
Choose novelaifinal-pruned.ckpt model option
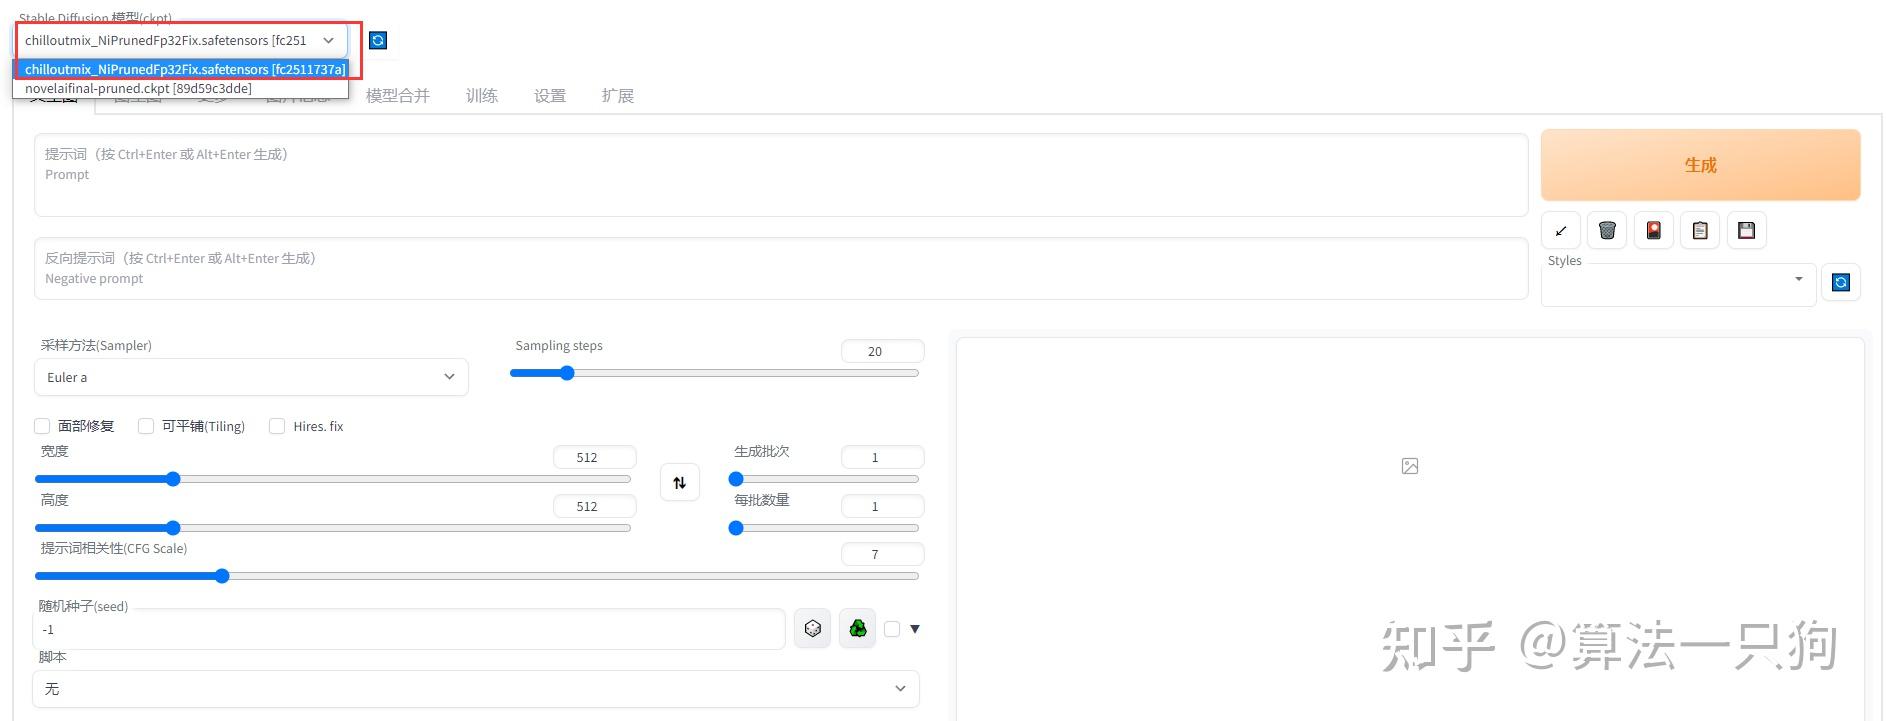(181, 88)
